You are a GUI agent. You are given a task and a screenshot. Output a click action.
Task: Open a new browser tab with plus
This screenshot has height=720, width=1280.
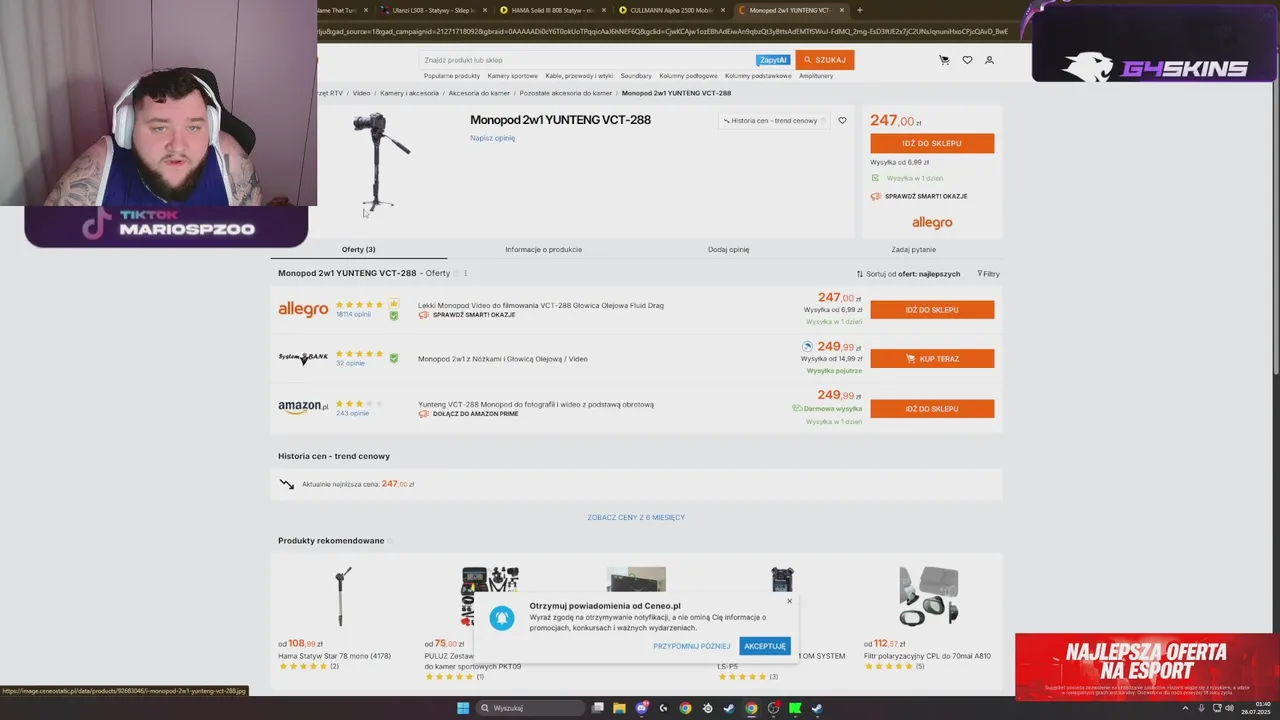(x=859, y=10)
